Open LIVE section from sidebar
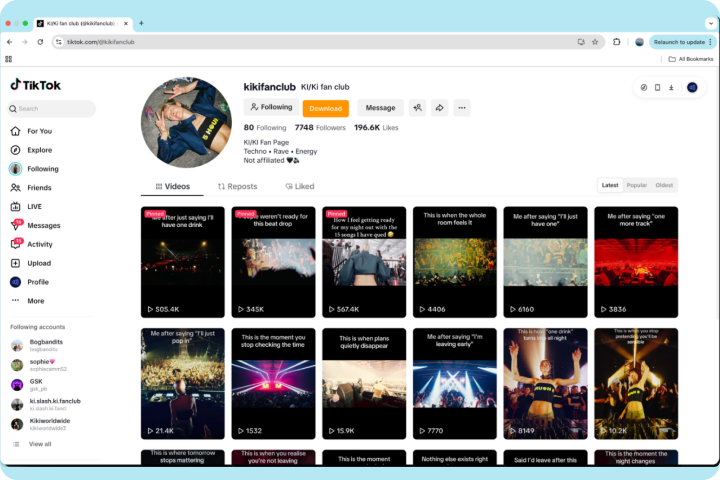 [34, 206]
